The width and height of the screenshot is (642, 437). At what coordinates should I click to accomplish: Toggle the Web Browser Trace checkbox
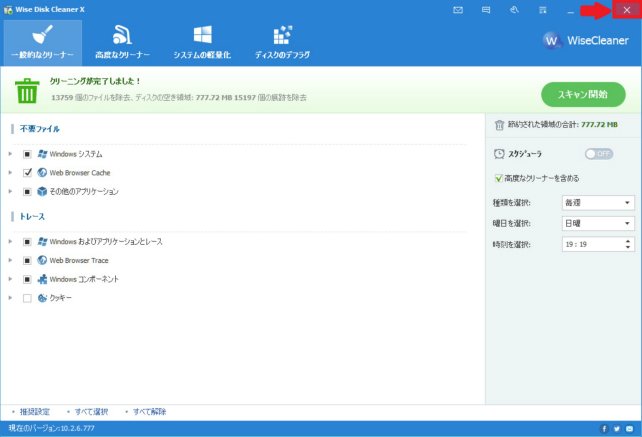tap(27, 260)
